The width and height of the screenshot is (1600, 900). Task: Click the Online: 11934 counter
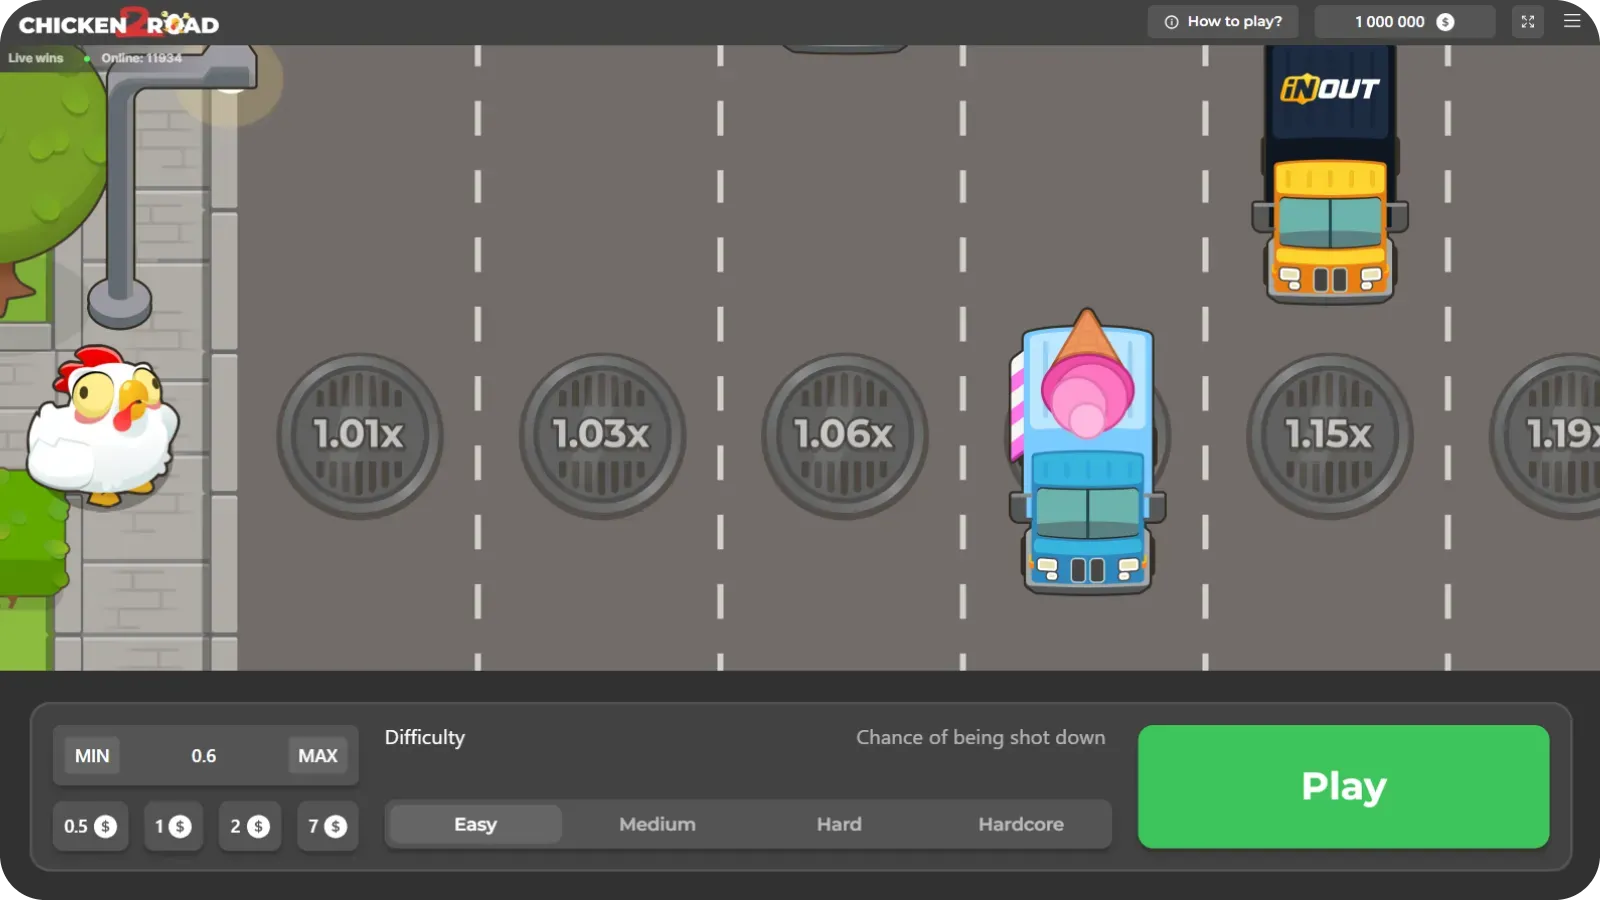(x=141, y=58)
